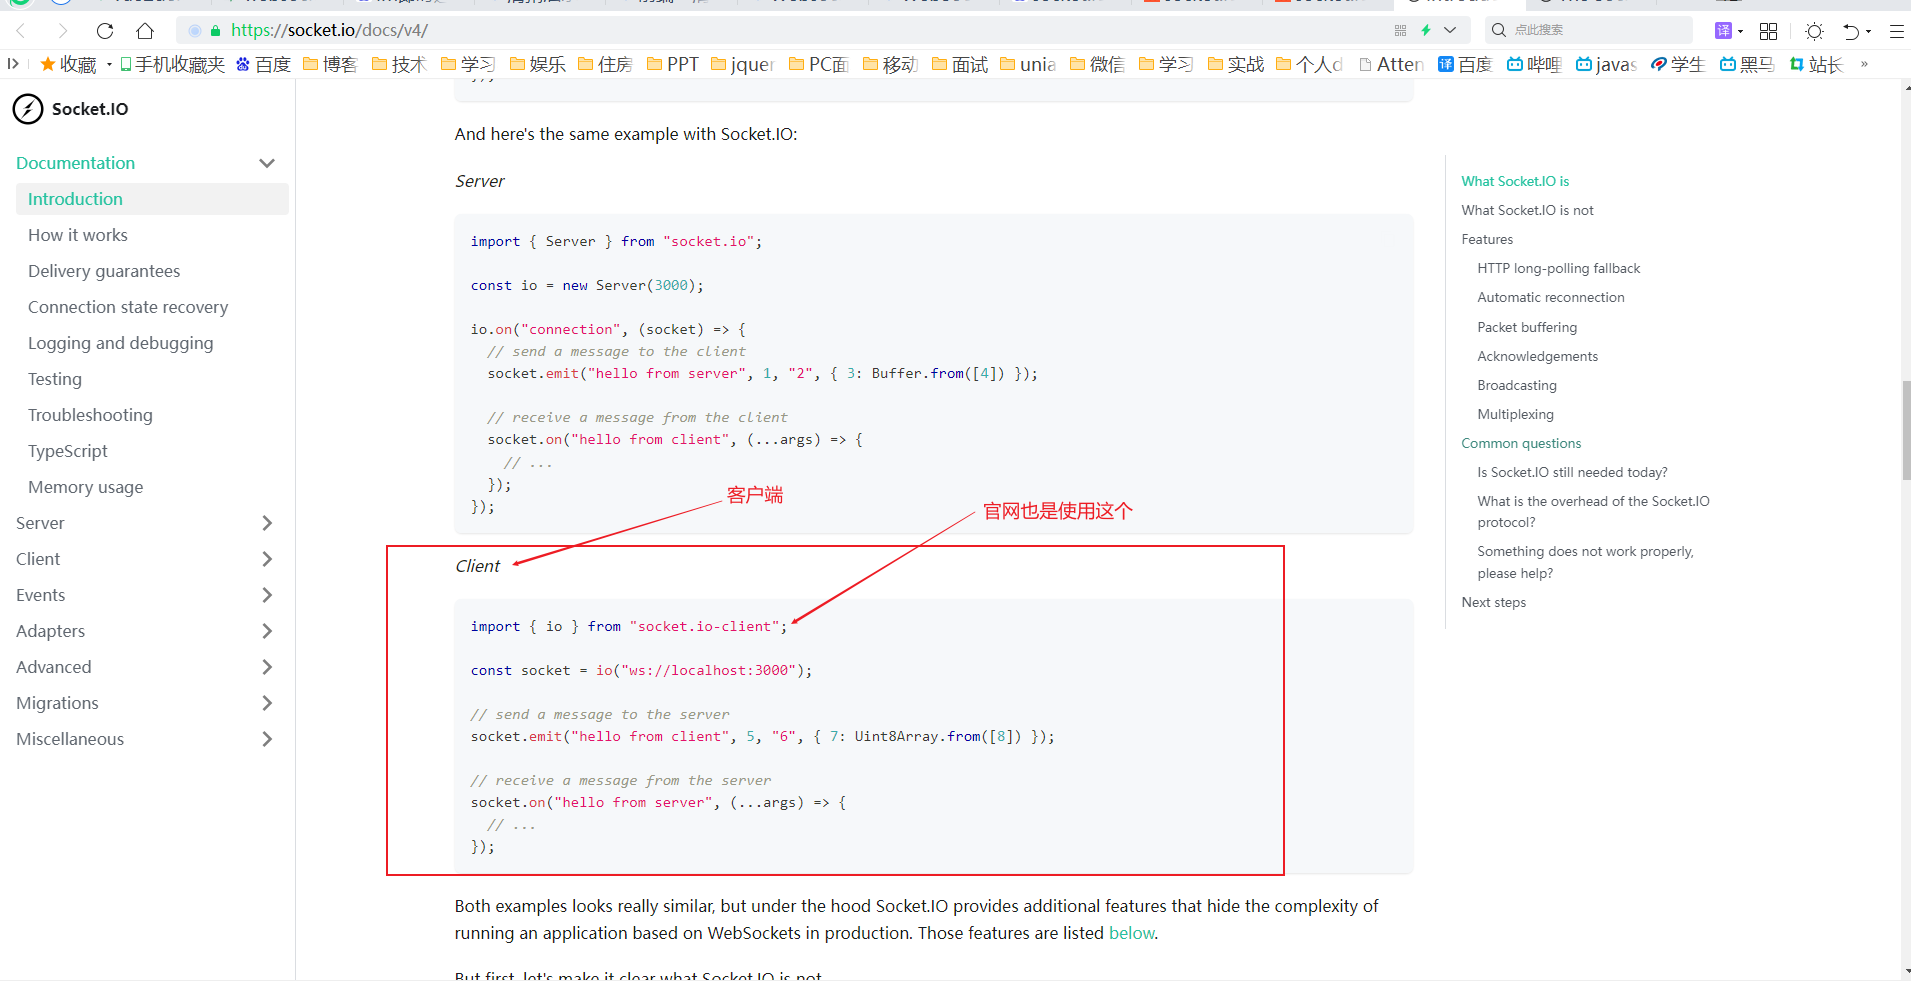Jump to "What Socket.IO is not" section
Screen dimensions: 1911x984
coord(1527,210)
